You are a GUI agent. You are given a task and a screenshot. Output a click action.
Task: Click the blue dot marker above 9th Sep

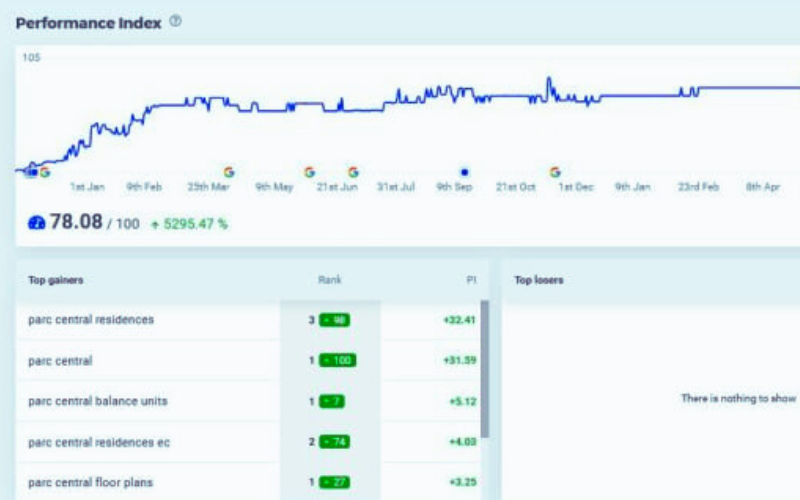[x=464, y=172]
